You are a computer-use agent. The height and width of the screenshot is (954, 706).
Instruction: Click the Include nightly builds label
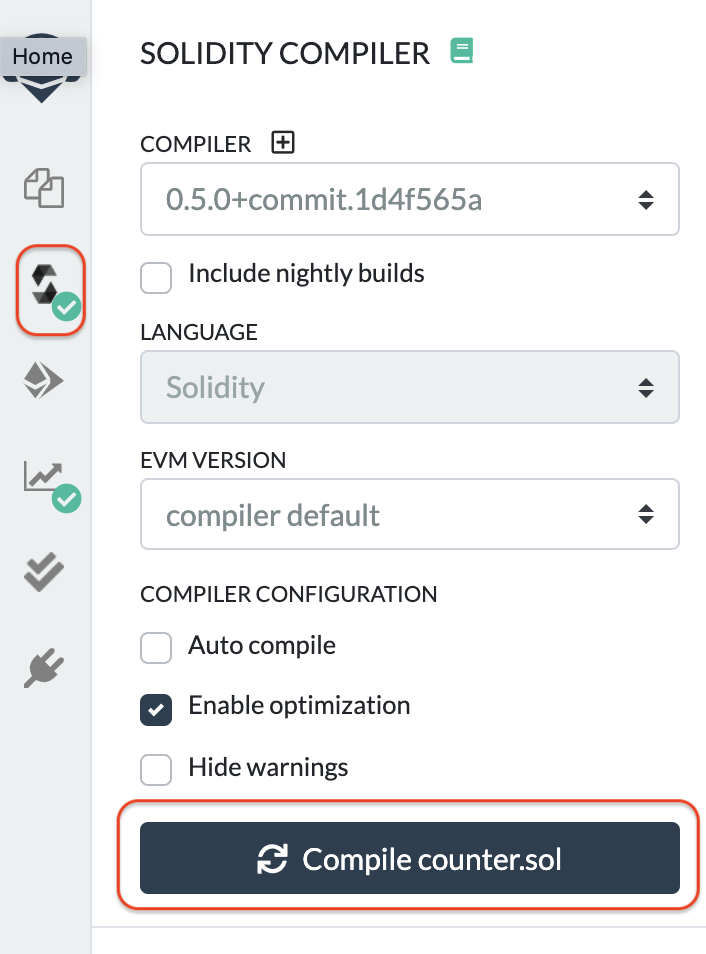(306, 273)
